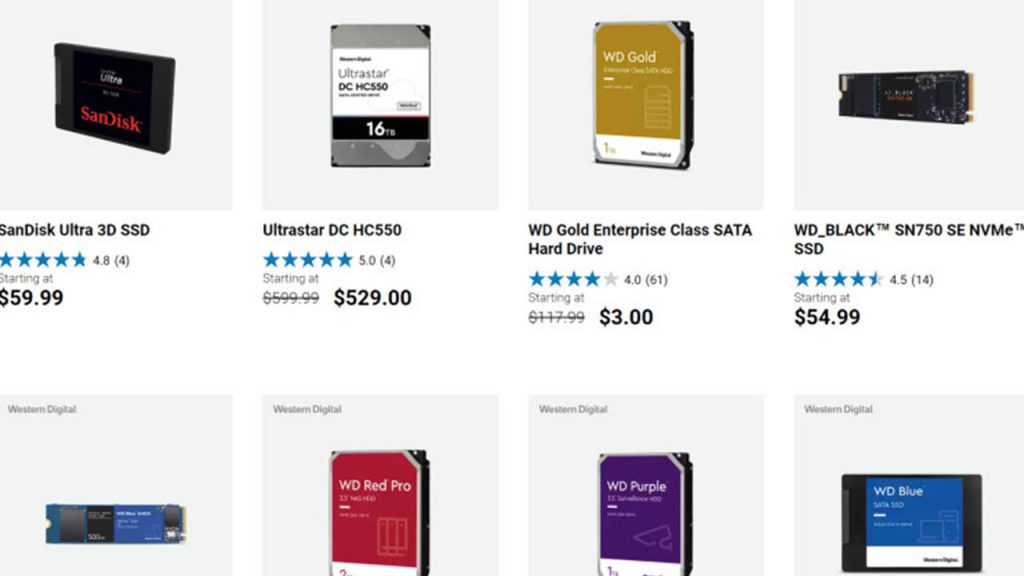Open the SanDisk Ultra 3D SSD title link
The width and height of the screenshot is (1024, 576).
(75, 230)
